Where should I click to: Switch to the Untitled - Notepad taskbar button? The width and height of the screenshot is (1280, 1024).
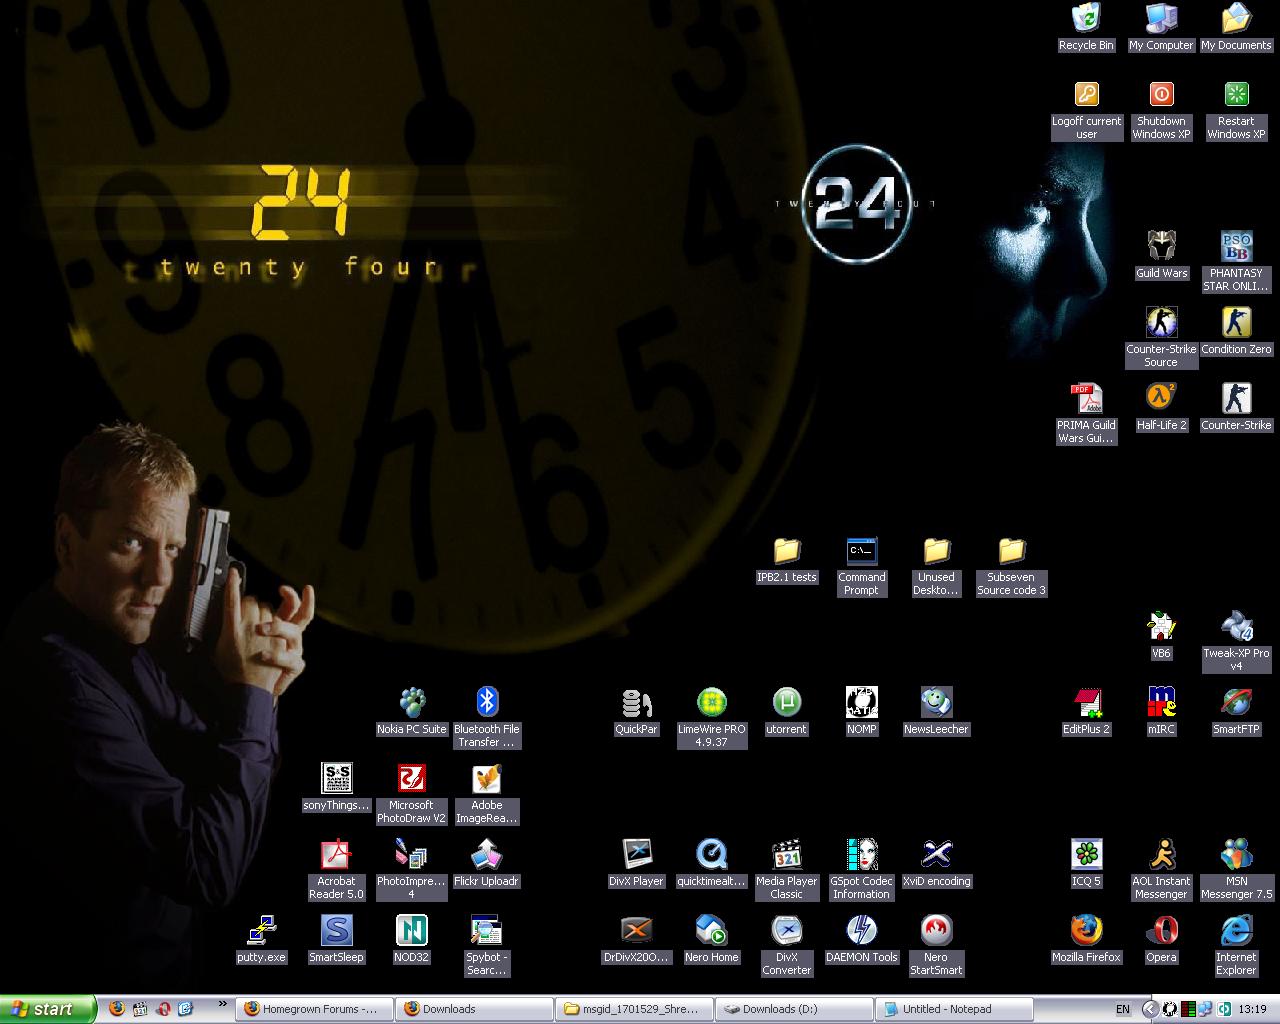coord(954,1009)
